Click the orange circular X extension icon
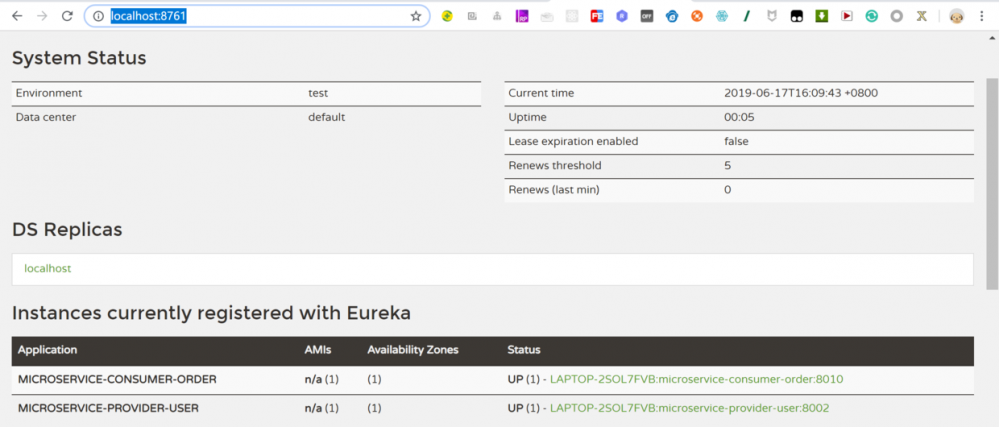 coord(697,16)
